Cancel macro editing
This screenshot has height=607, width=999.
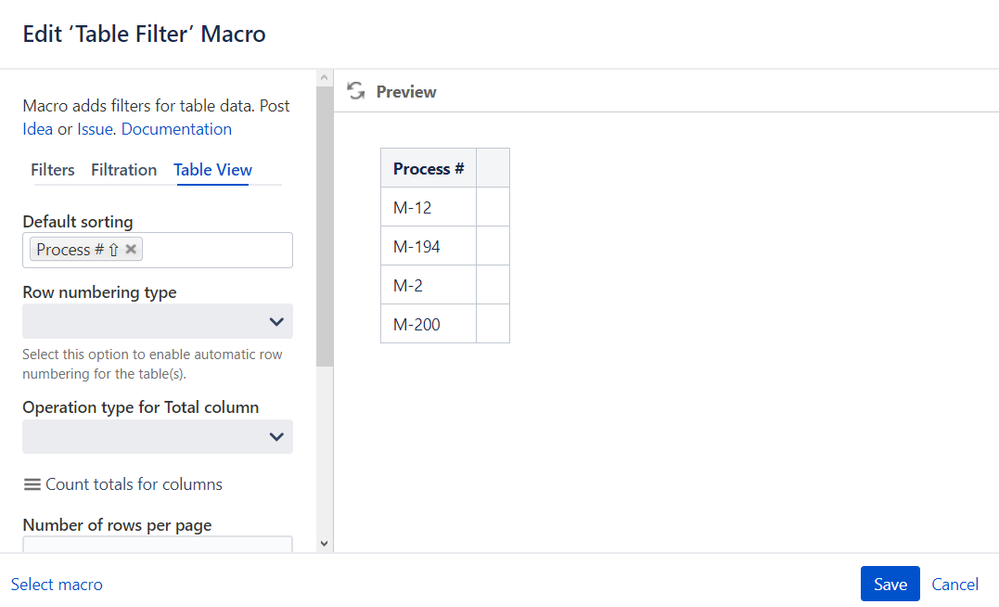click(x=954, y=584)
